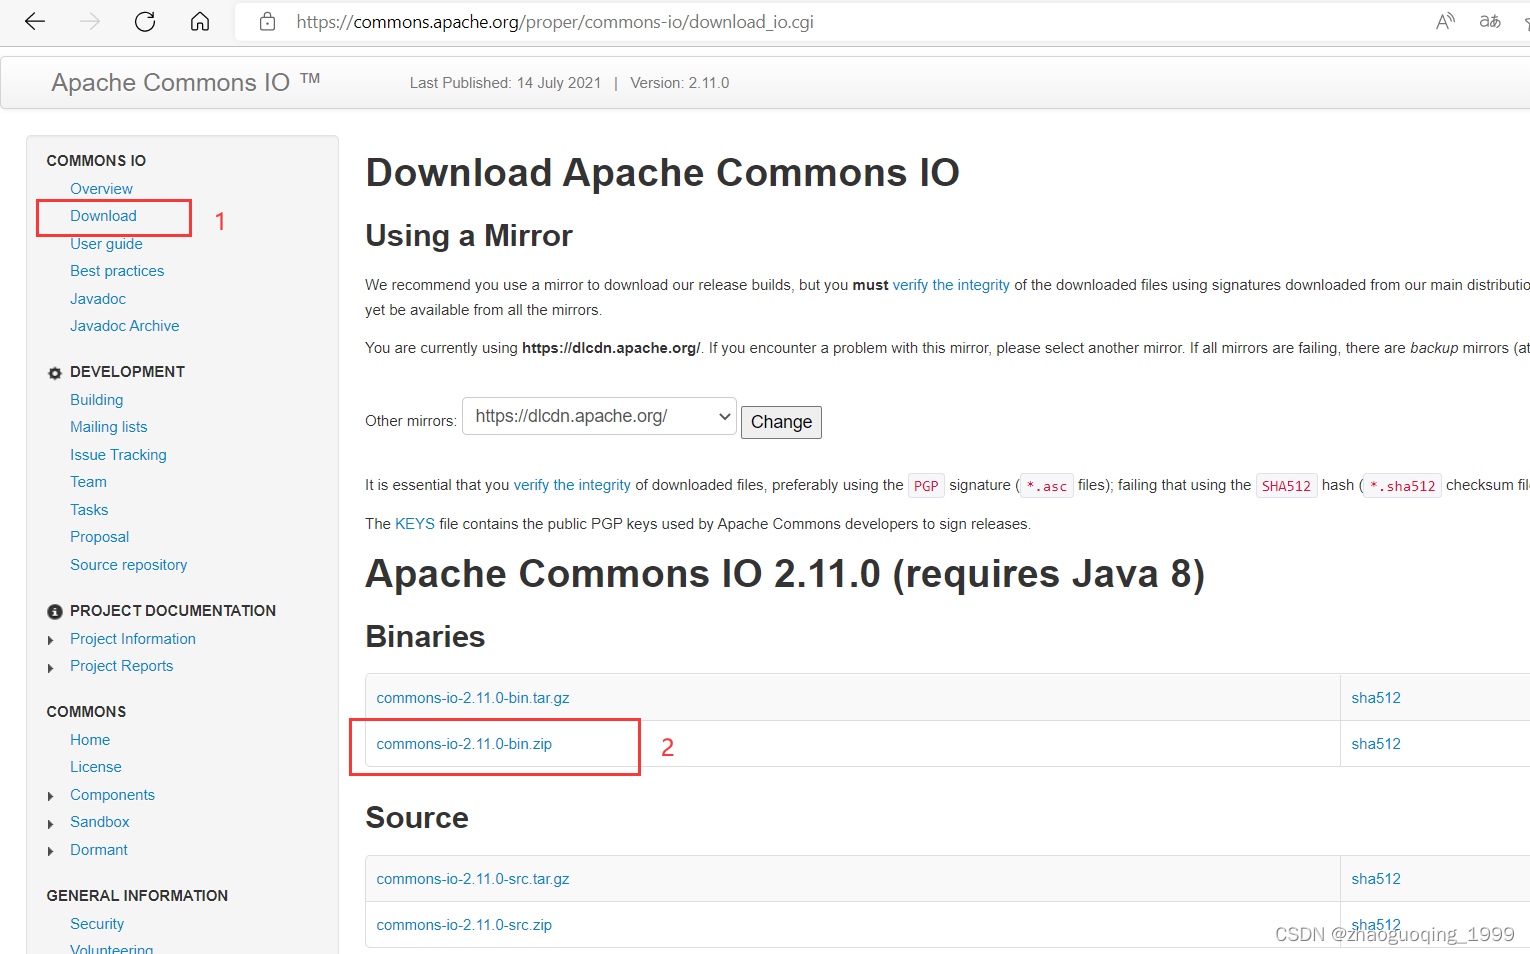Open sha512 for bin.zip

1376,744
